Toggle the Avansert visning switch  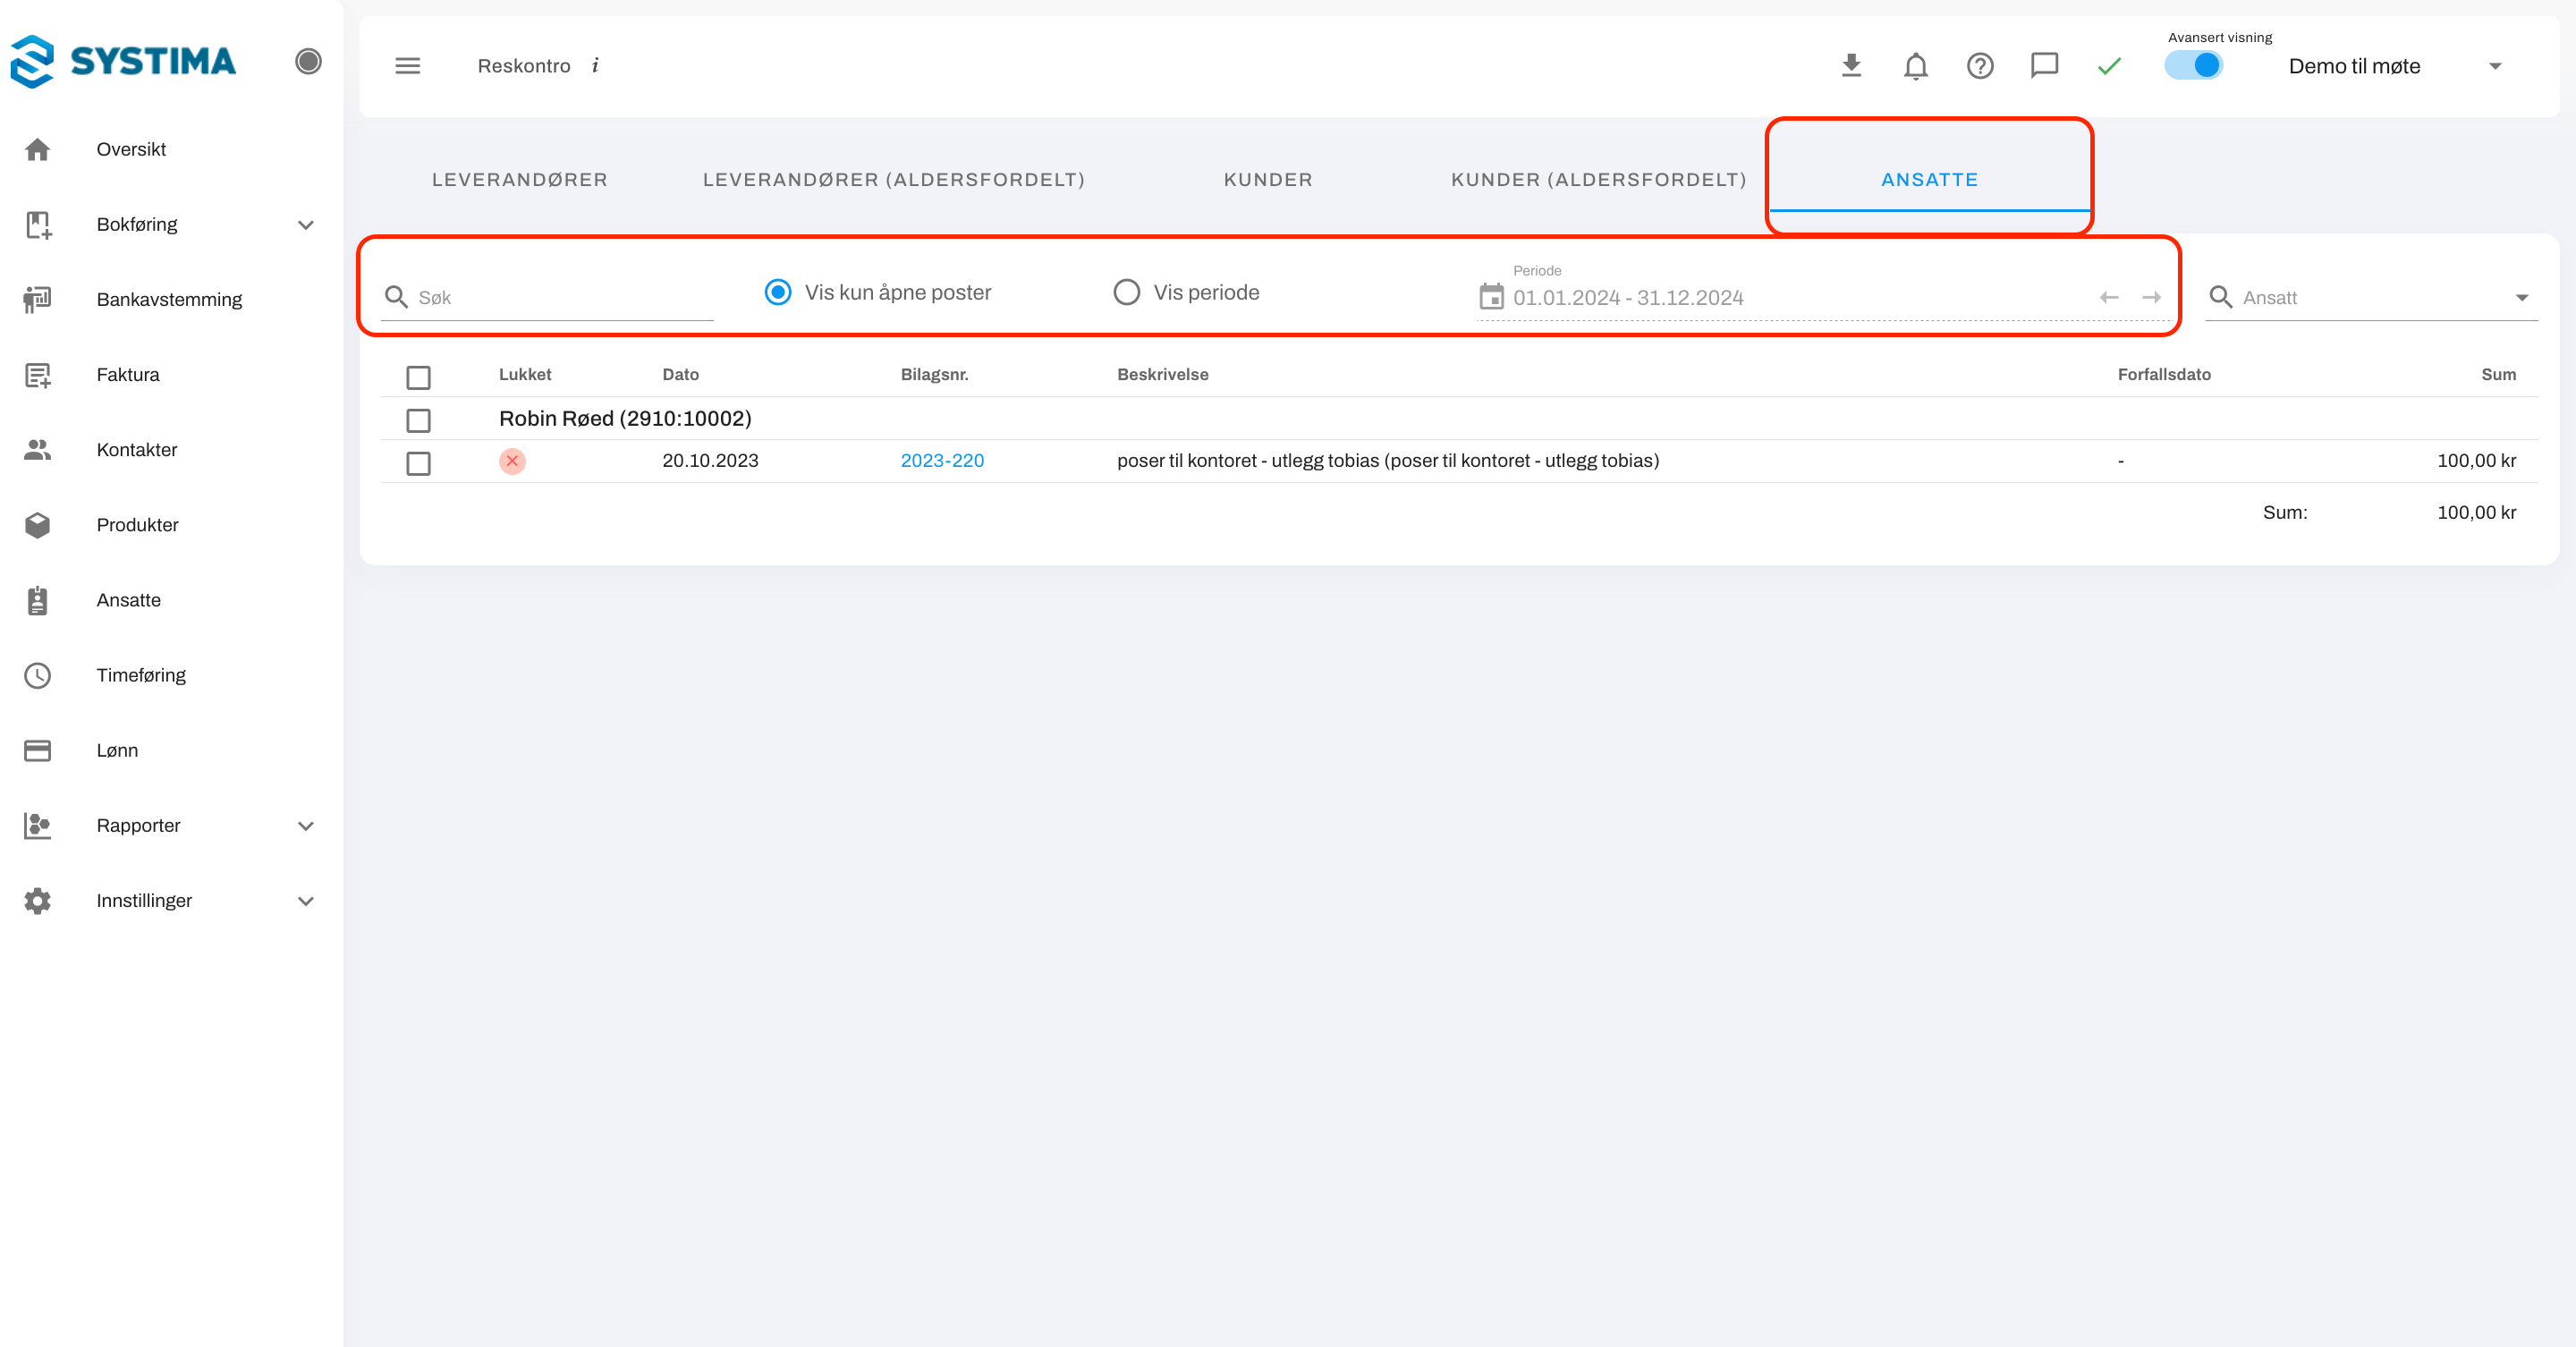[2194, 66]
